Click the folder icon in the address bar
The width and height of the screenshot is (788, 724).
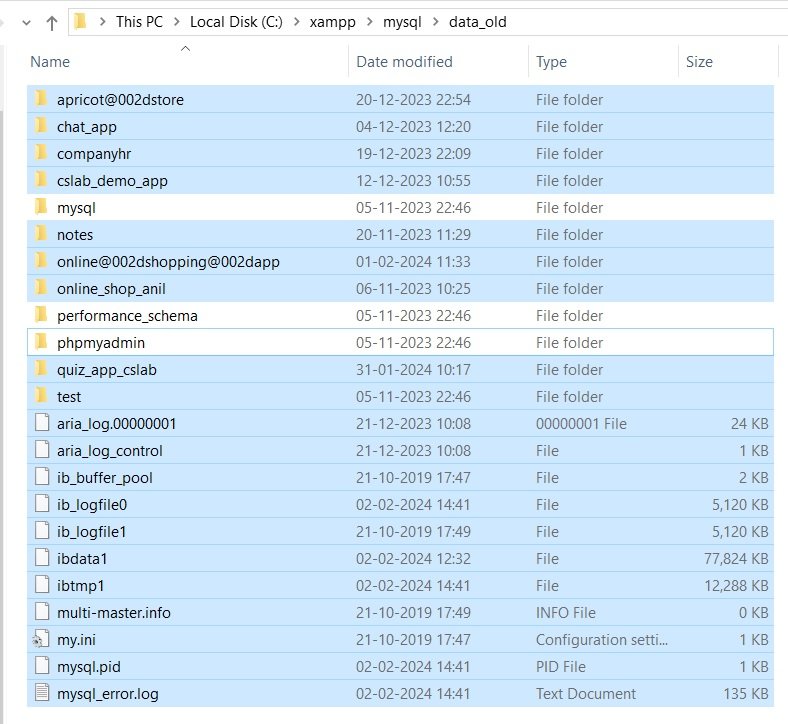80,22
